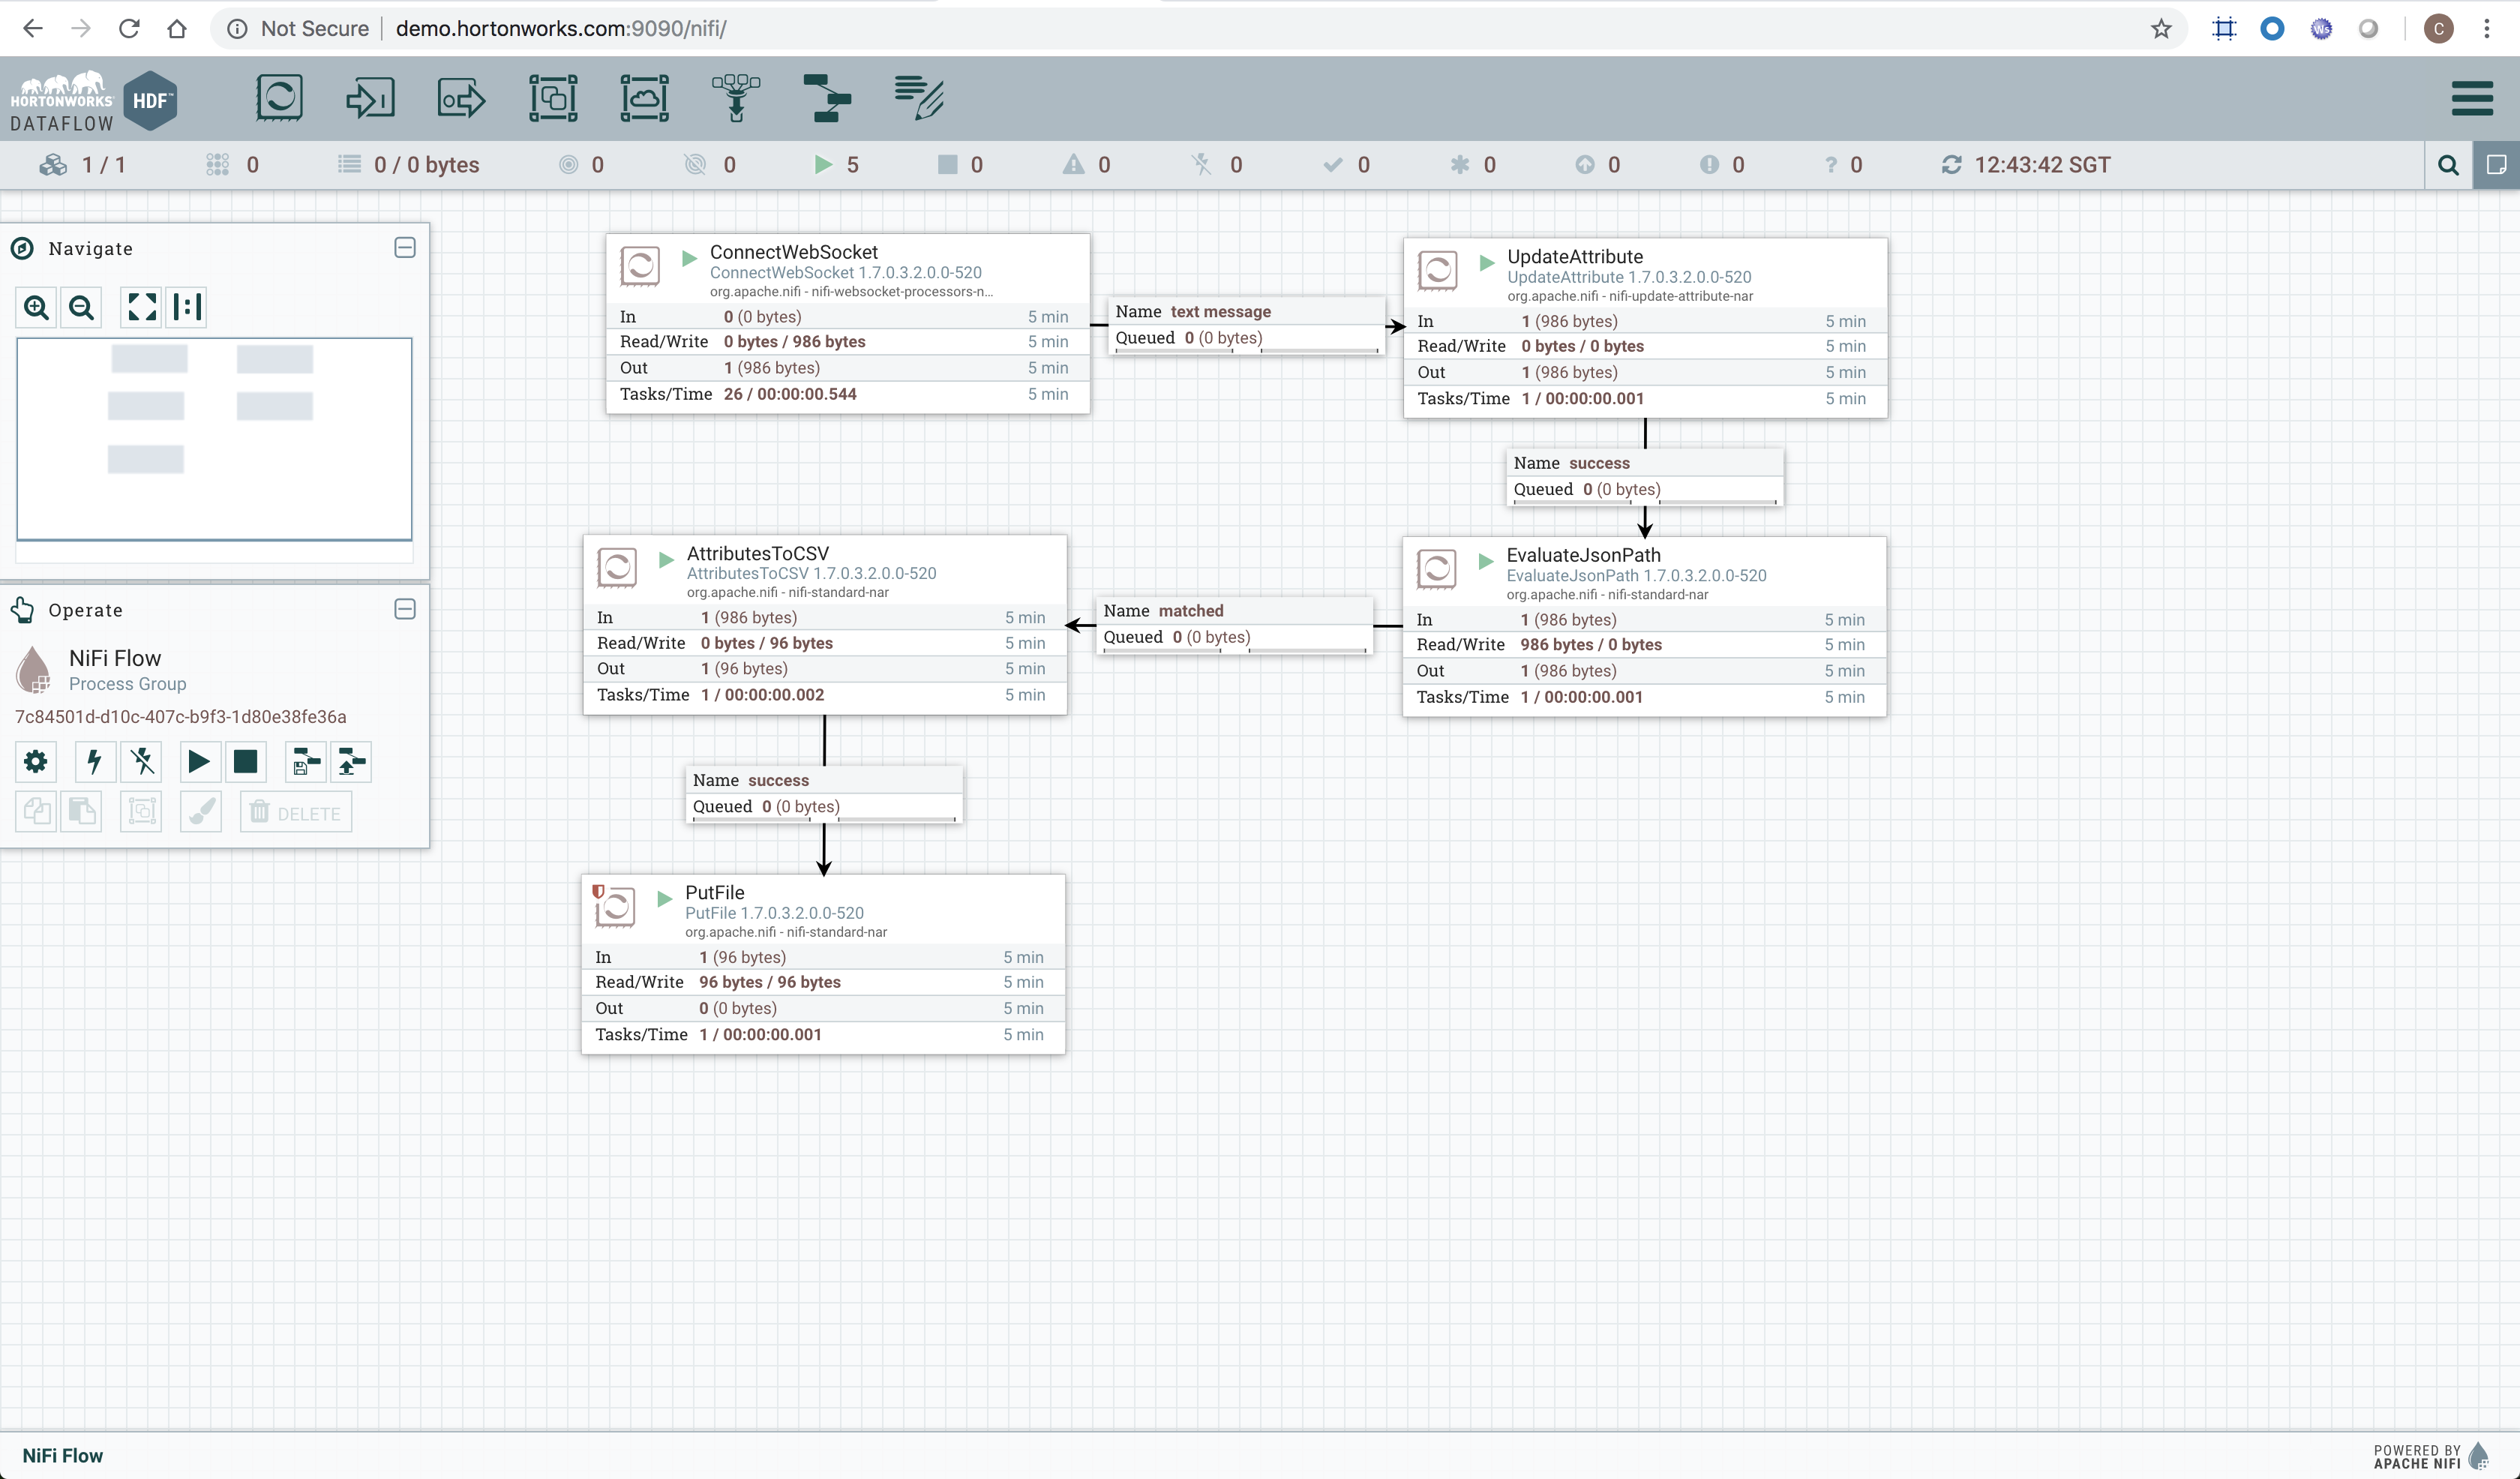
Task: Click the active threads 1 / 1 status
Action: [82, 165]
